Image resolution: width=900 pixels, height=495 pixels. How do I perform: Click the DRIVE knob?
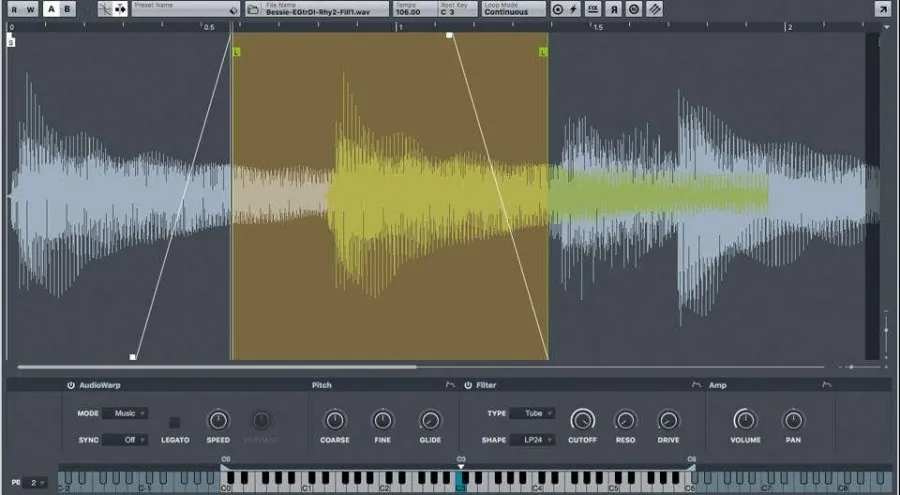pos(668,420)
